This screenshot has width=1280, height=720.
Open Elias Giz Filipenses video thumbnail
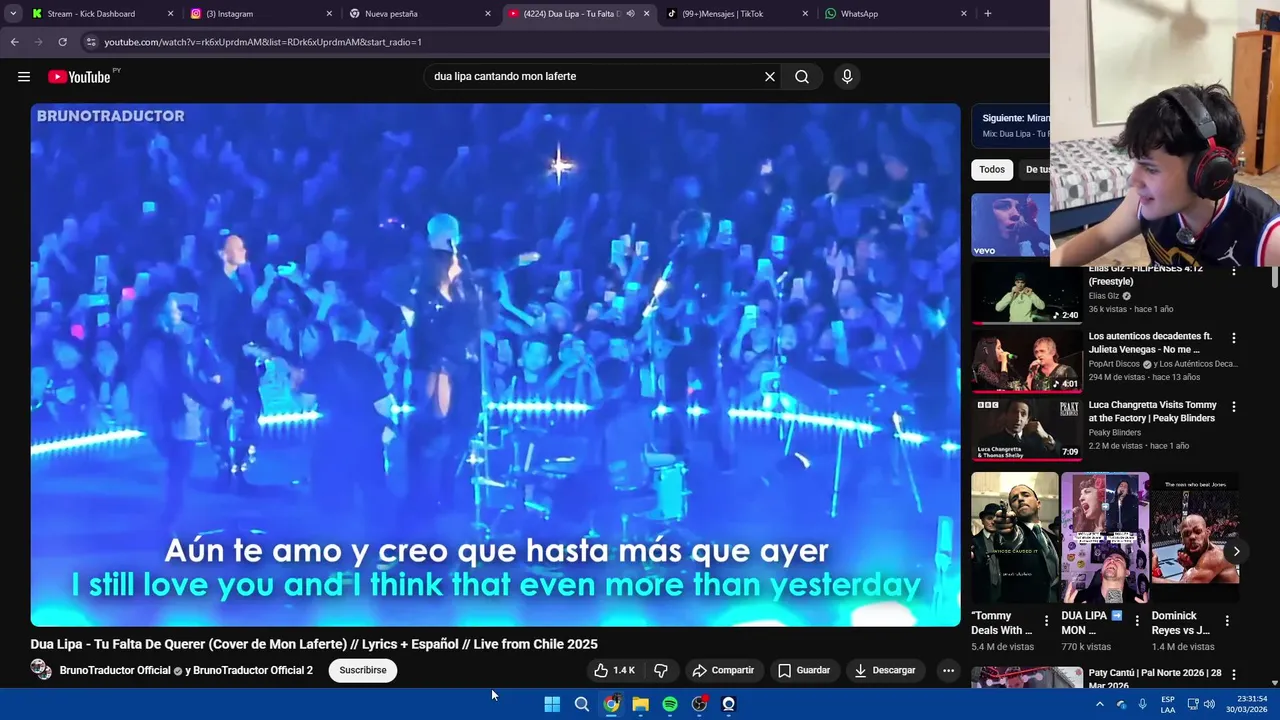(x=1026, y=294)
